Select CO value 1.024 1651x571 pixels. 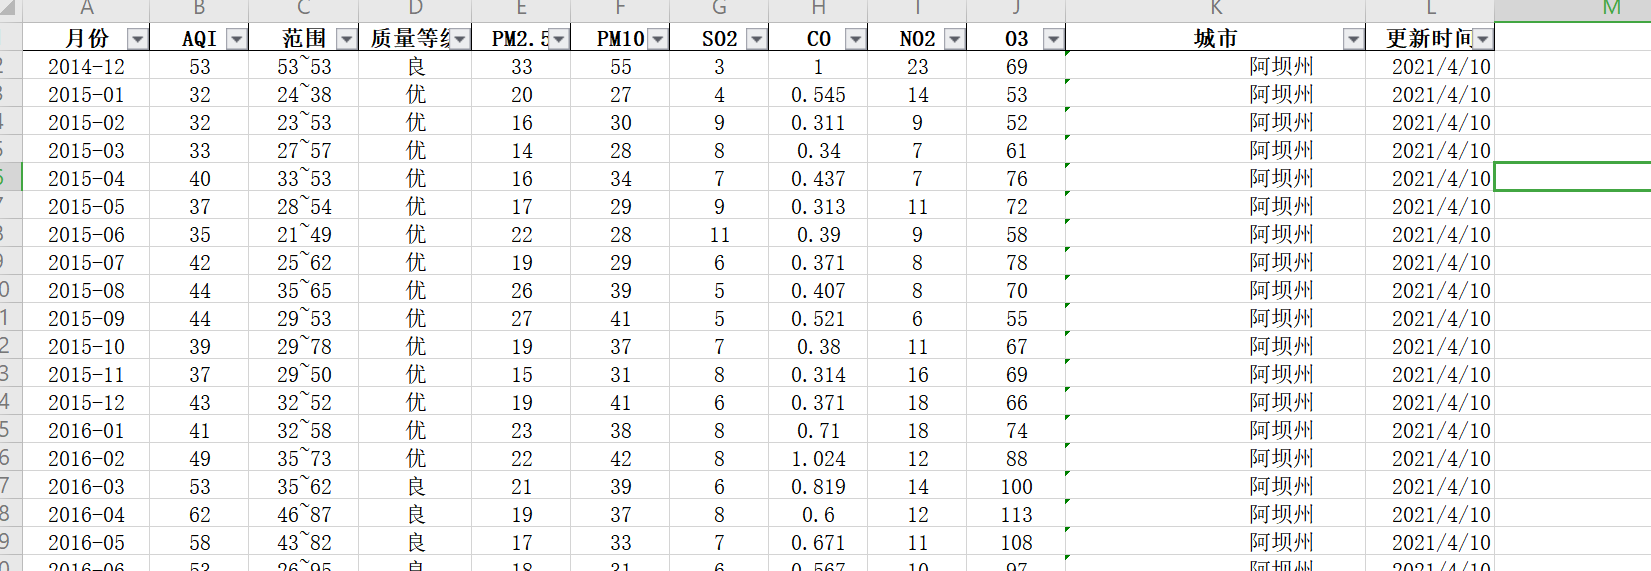[818, 459]
